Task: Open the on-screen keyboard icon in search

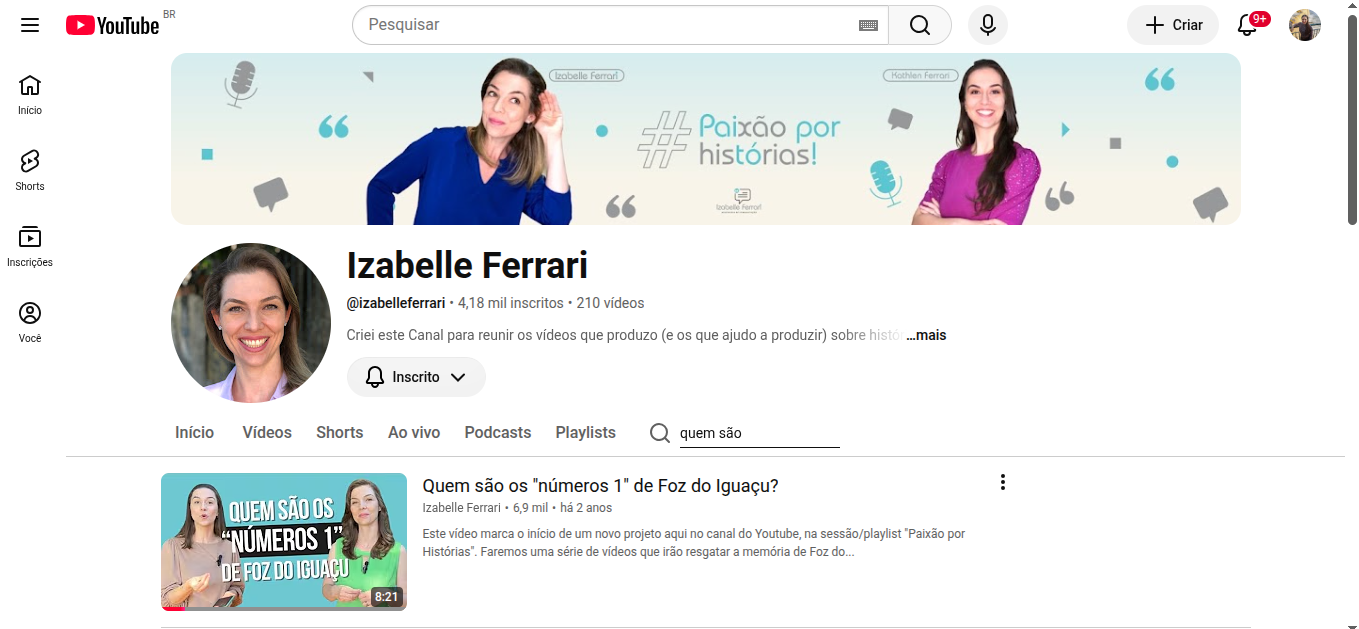Action: (x=868, y=25)
